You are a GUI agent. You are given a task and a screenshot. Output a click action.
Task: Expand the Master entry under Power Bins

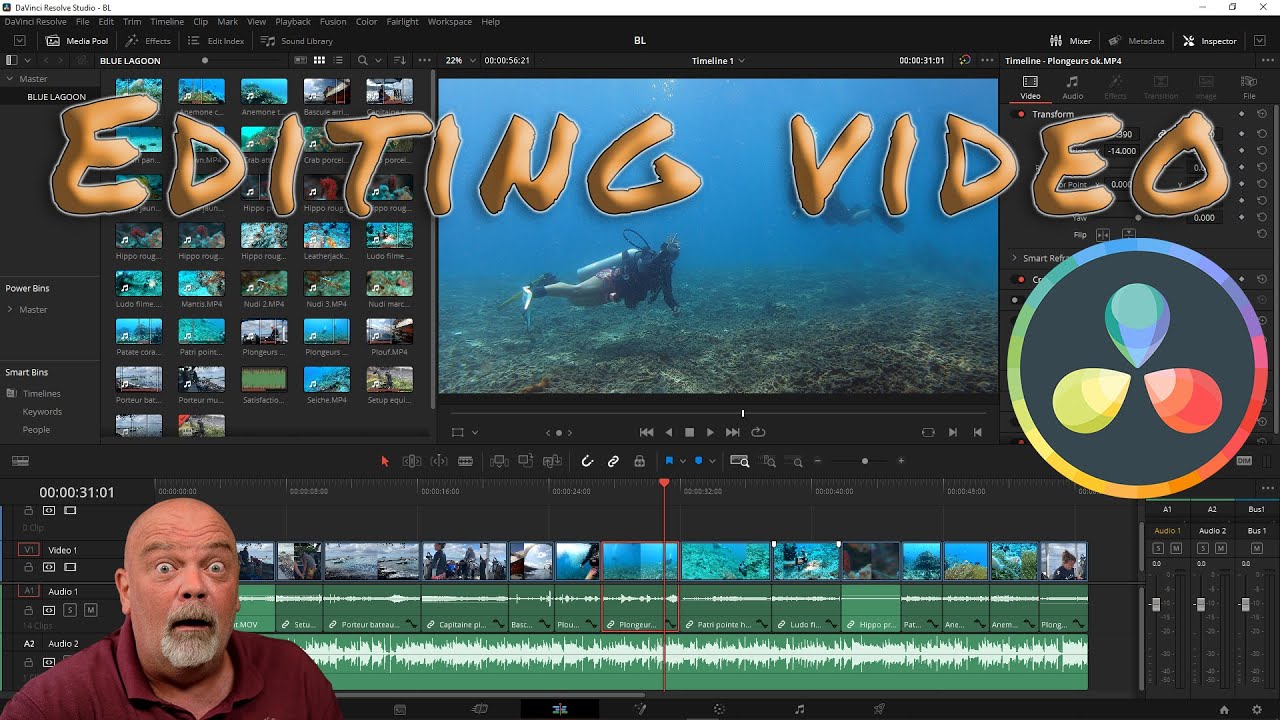pos(10,310)
